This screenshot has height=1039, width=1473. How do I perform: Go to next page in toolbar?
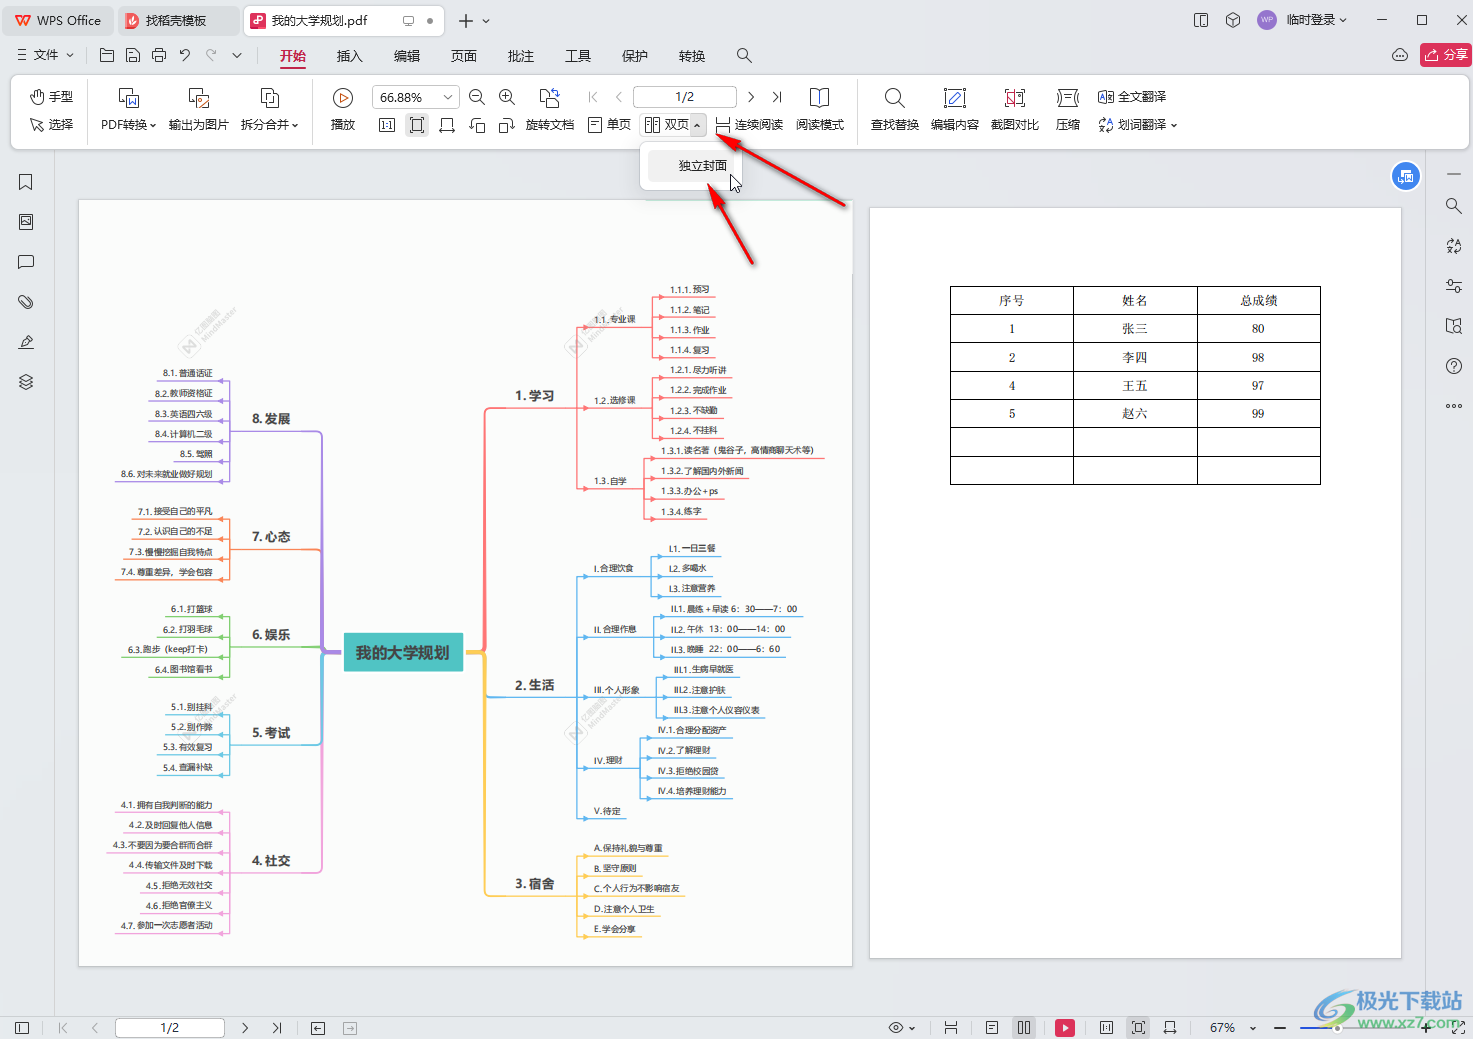[x=751, y=97]
